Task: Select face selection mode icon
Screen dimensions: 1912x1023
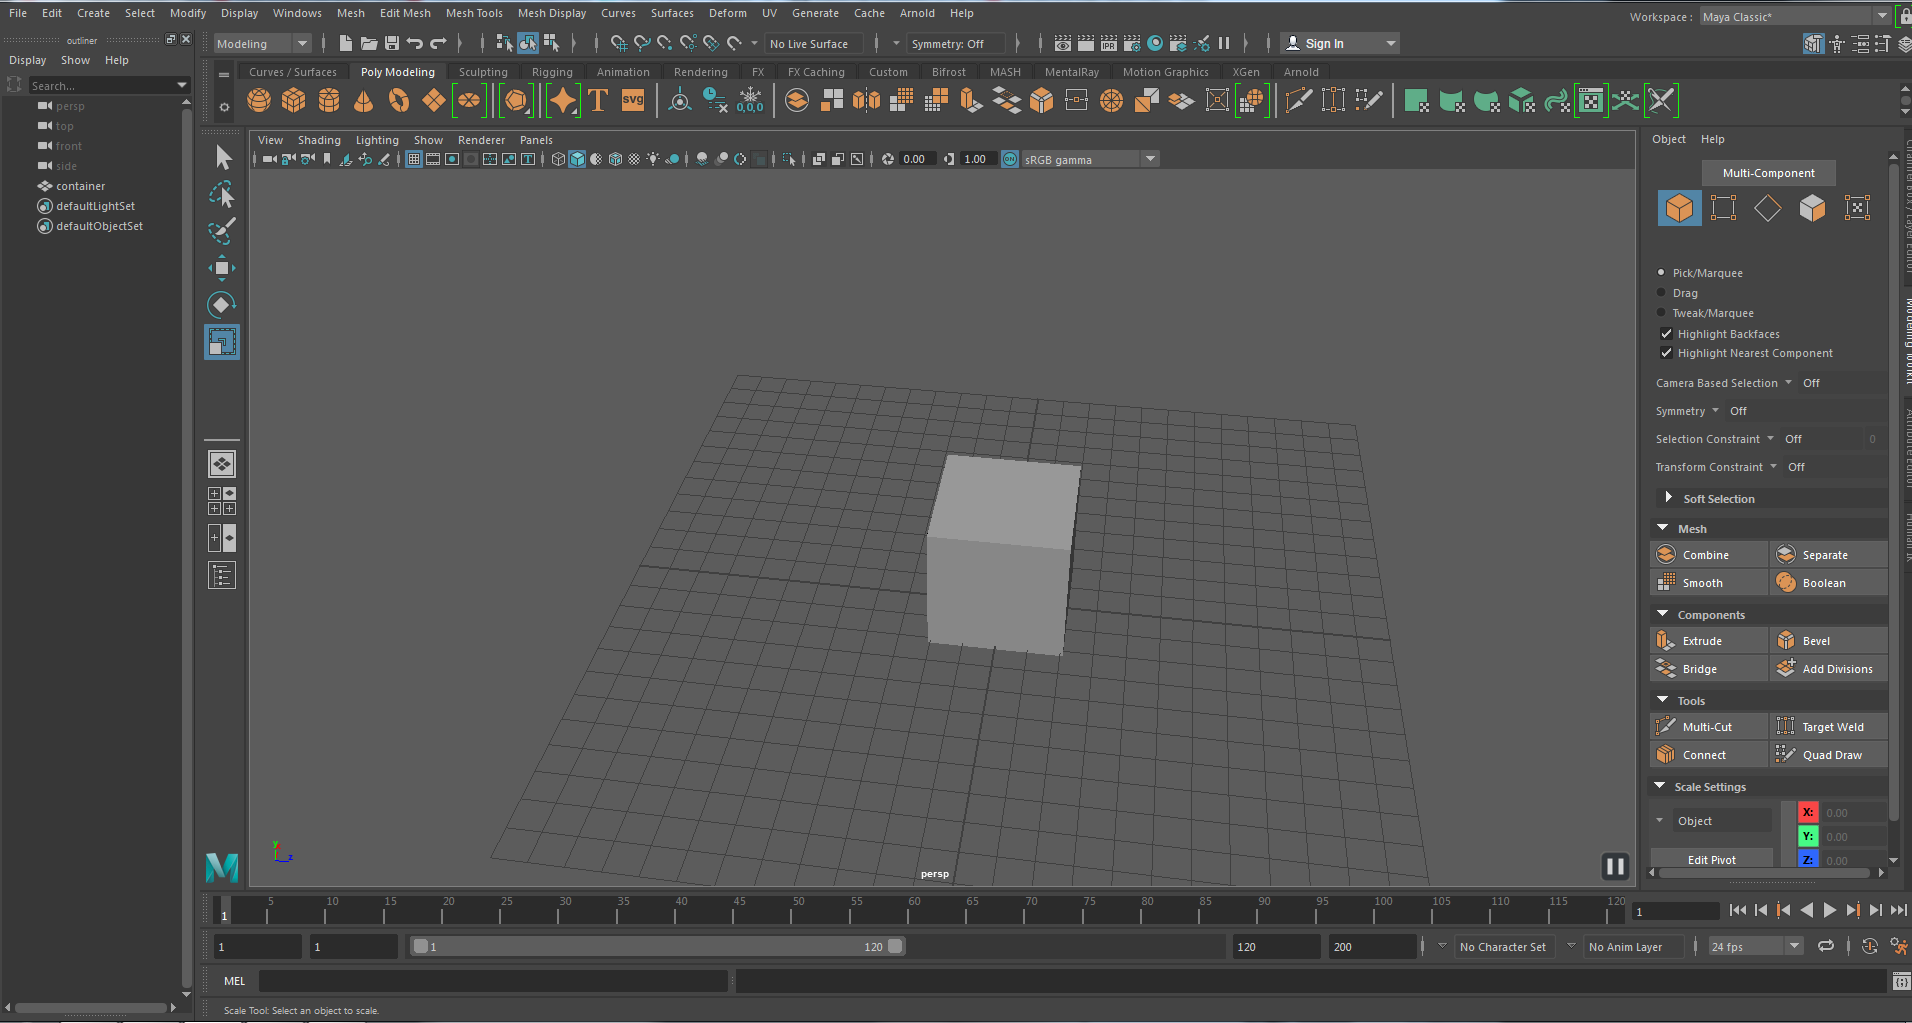Action: pyautogui.click(x=1813, y=208)
